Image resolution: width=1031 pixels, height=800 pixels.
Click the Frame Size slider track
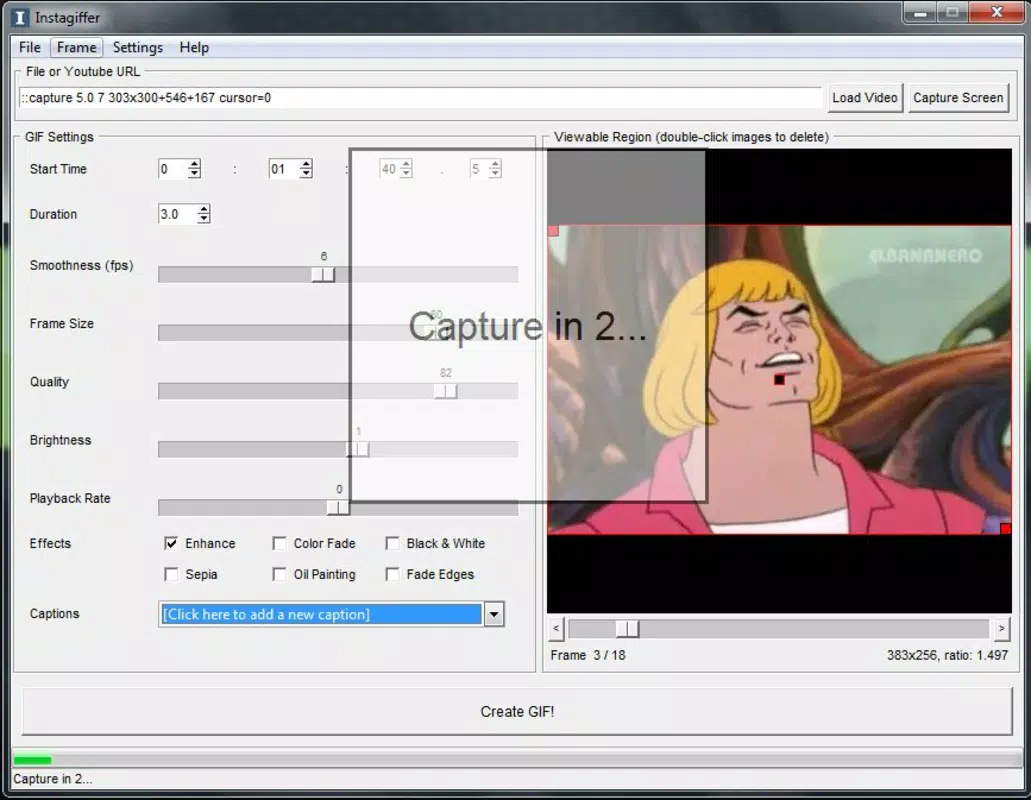338,333
